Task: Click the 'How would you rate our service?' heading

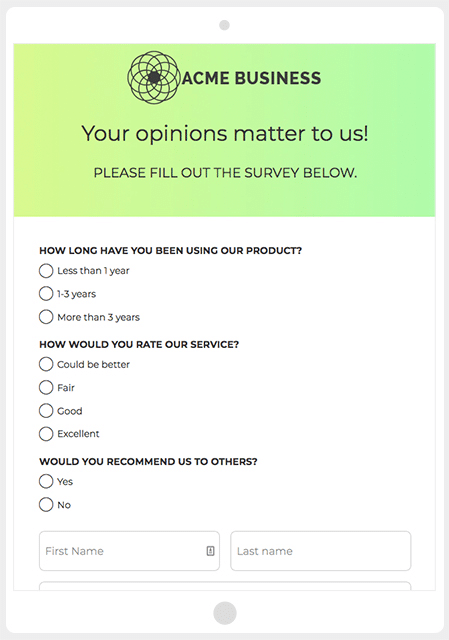Action: (x=139, y=344)
